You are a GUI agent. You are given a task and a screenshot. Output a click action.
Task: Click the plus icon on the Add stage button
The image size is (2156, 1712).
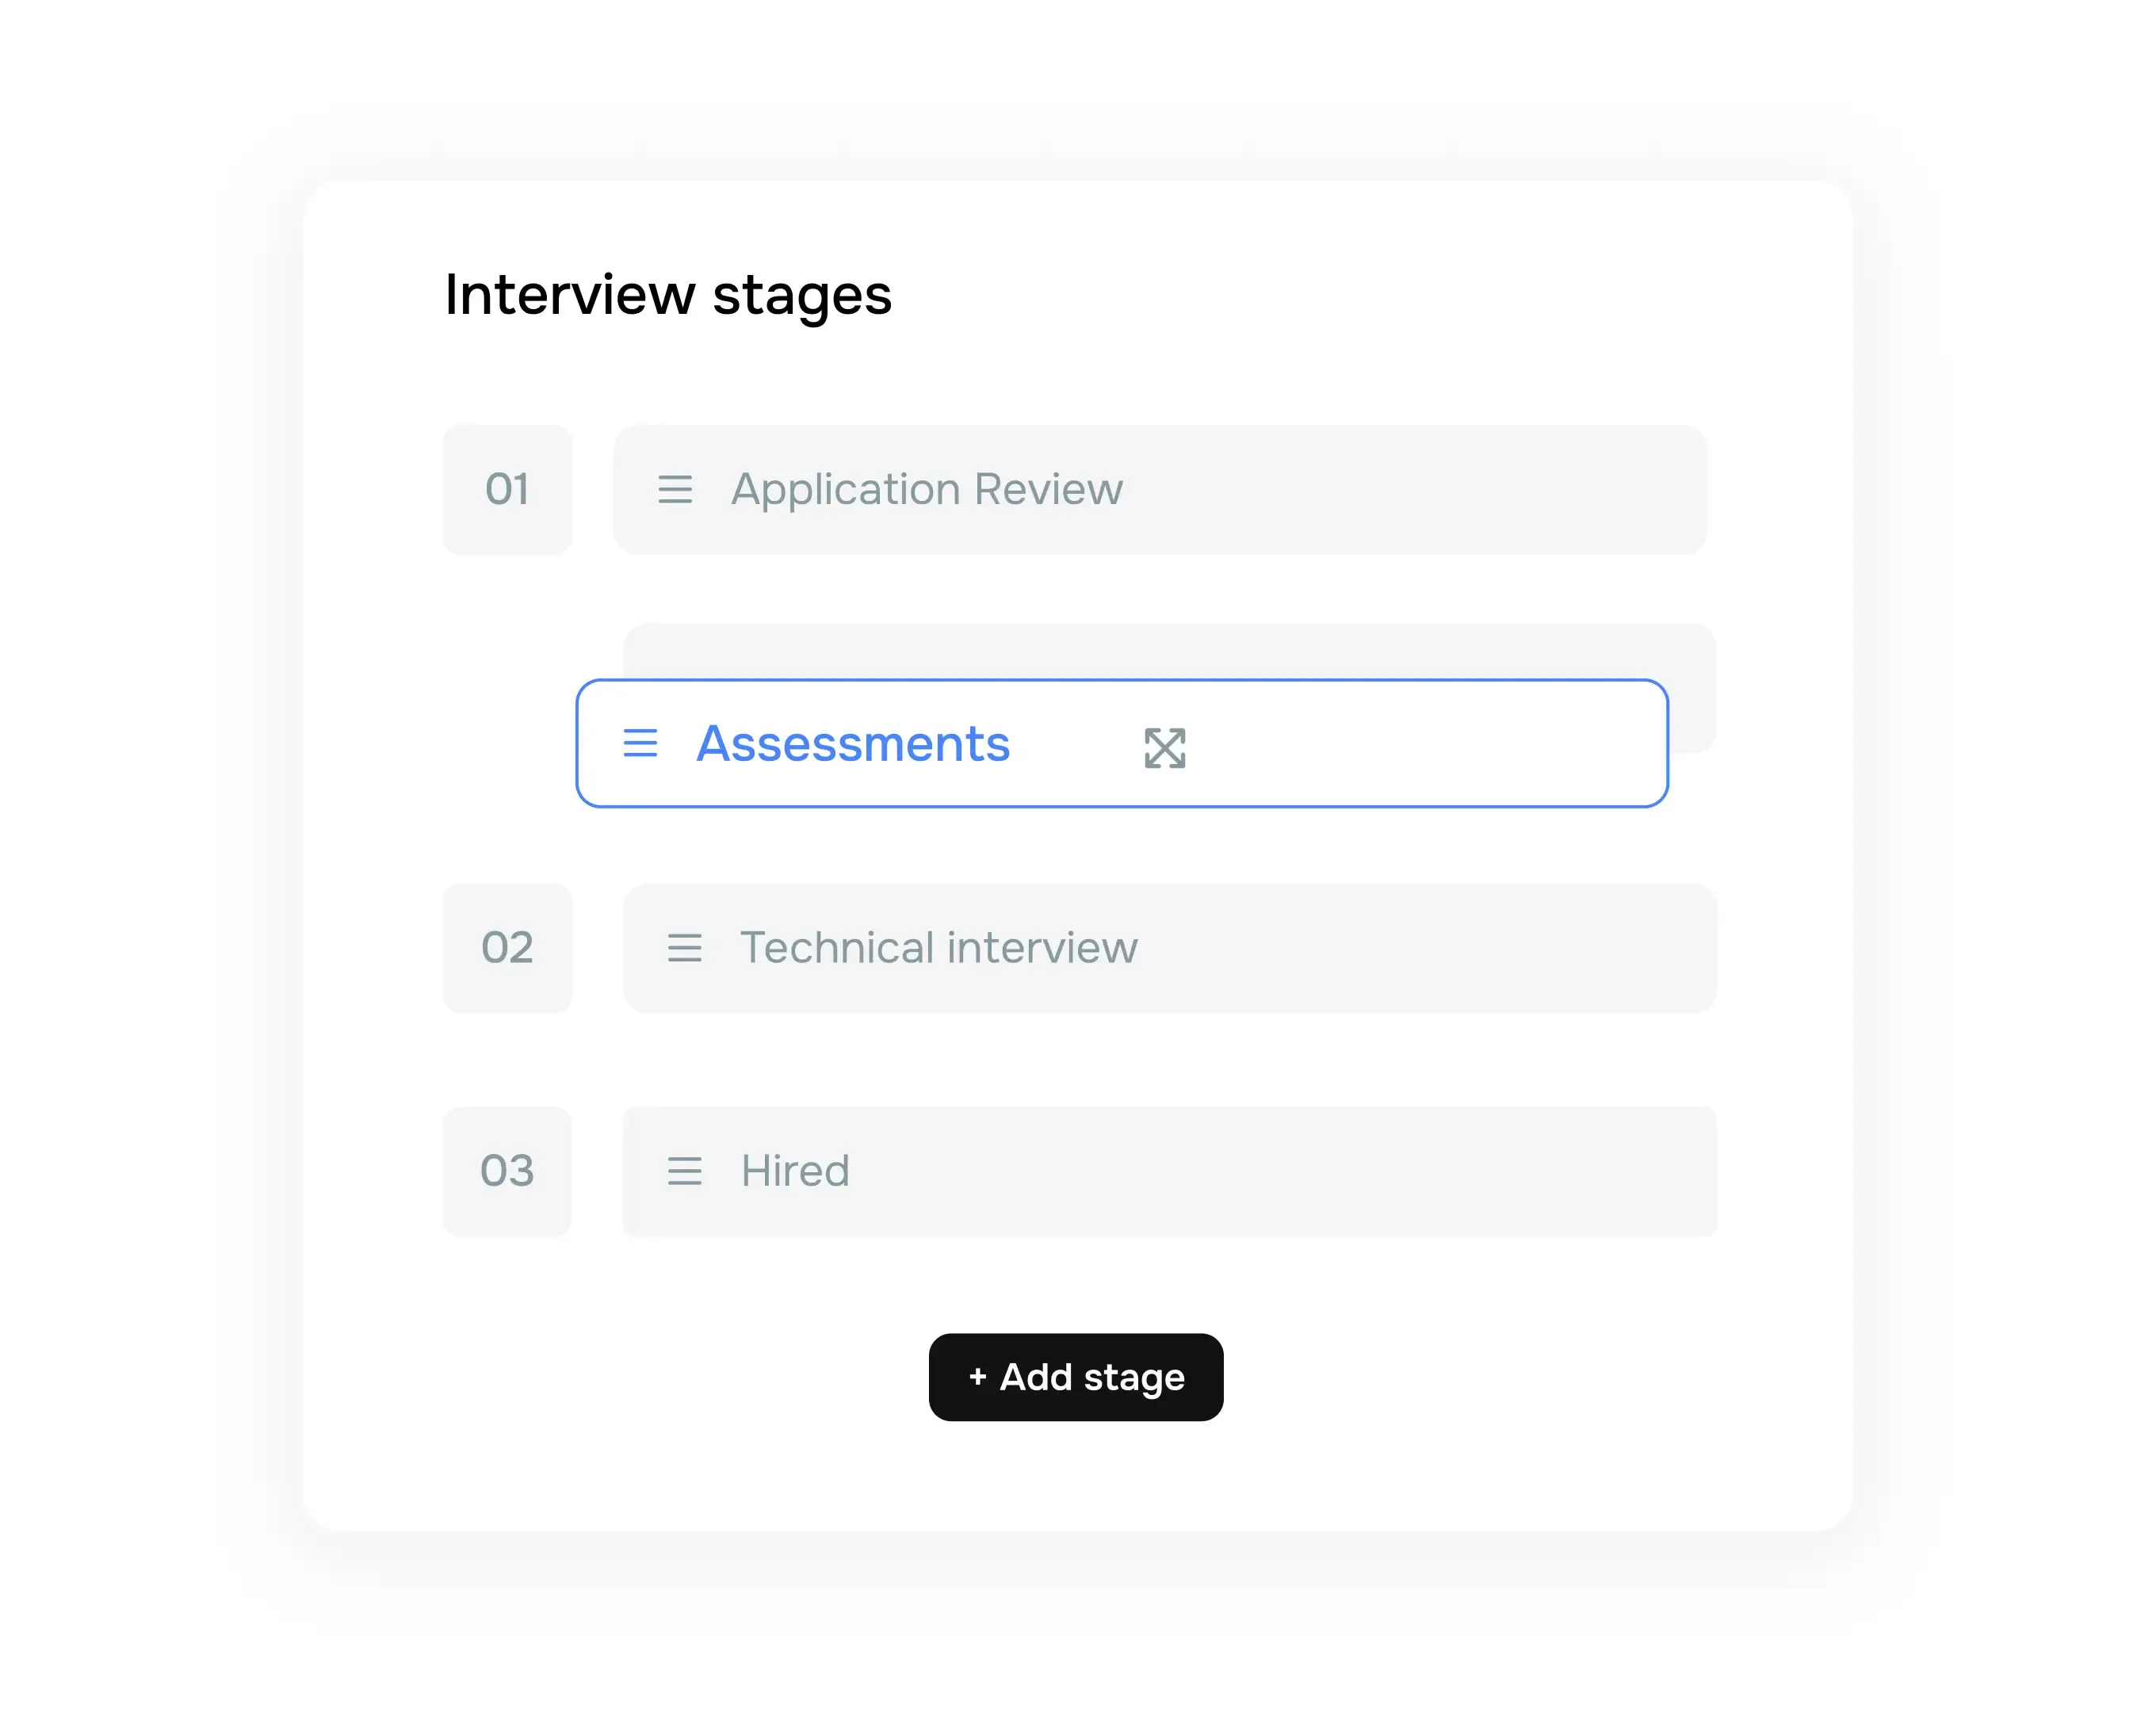click(977, 1377)
